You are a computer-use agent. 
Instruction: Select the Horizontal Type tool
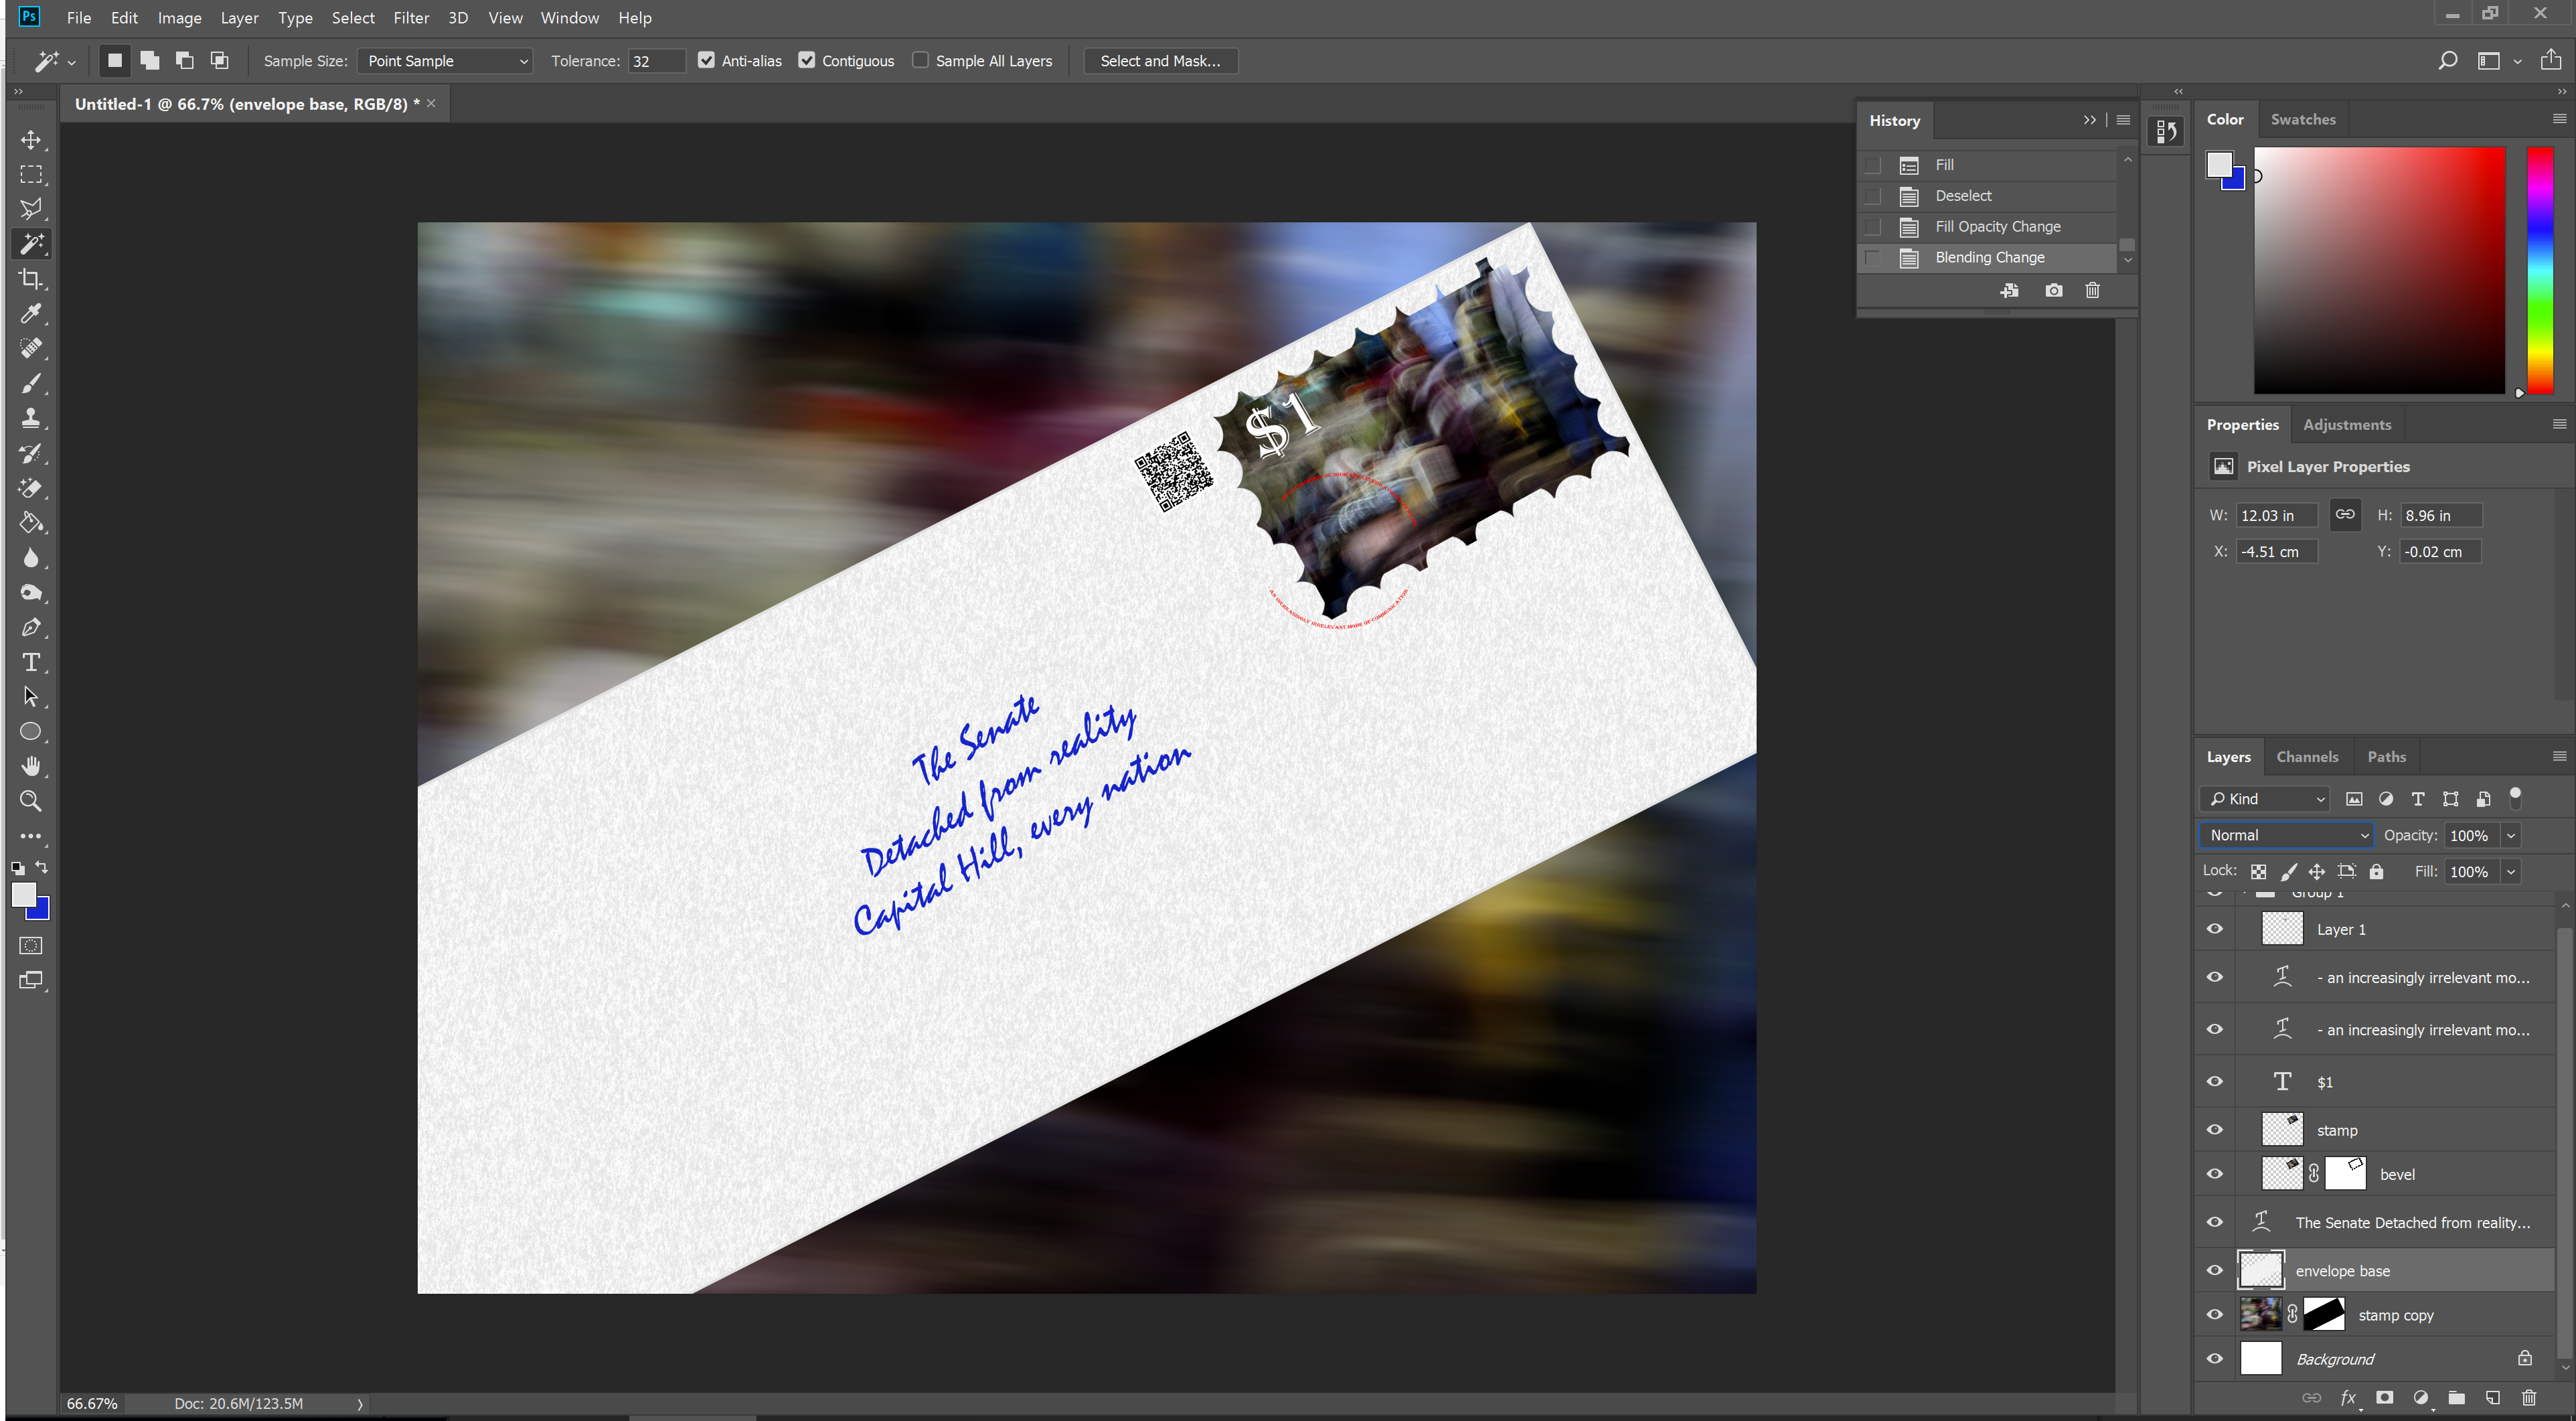coord(31,662)
